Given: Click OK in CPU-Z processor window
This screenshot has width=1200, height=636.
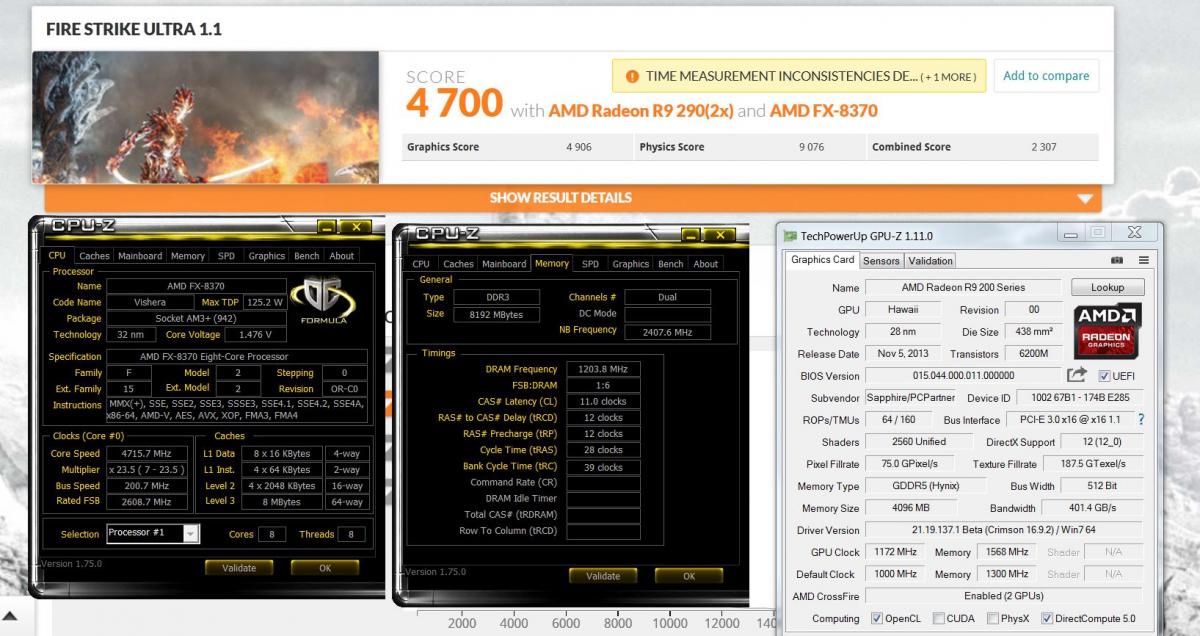Looking at the screenshot, I should [325, 568].
